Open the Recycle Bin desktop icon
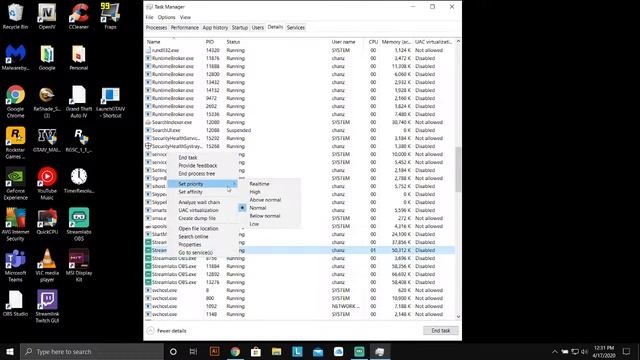Screen dimensions: 640x360 15,16
